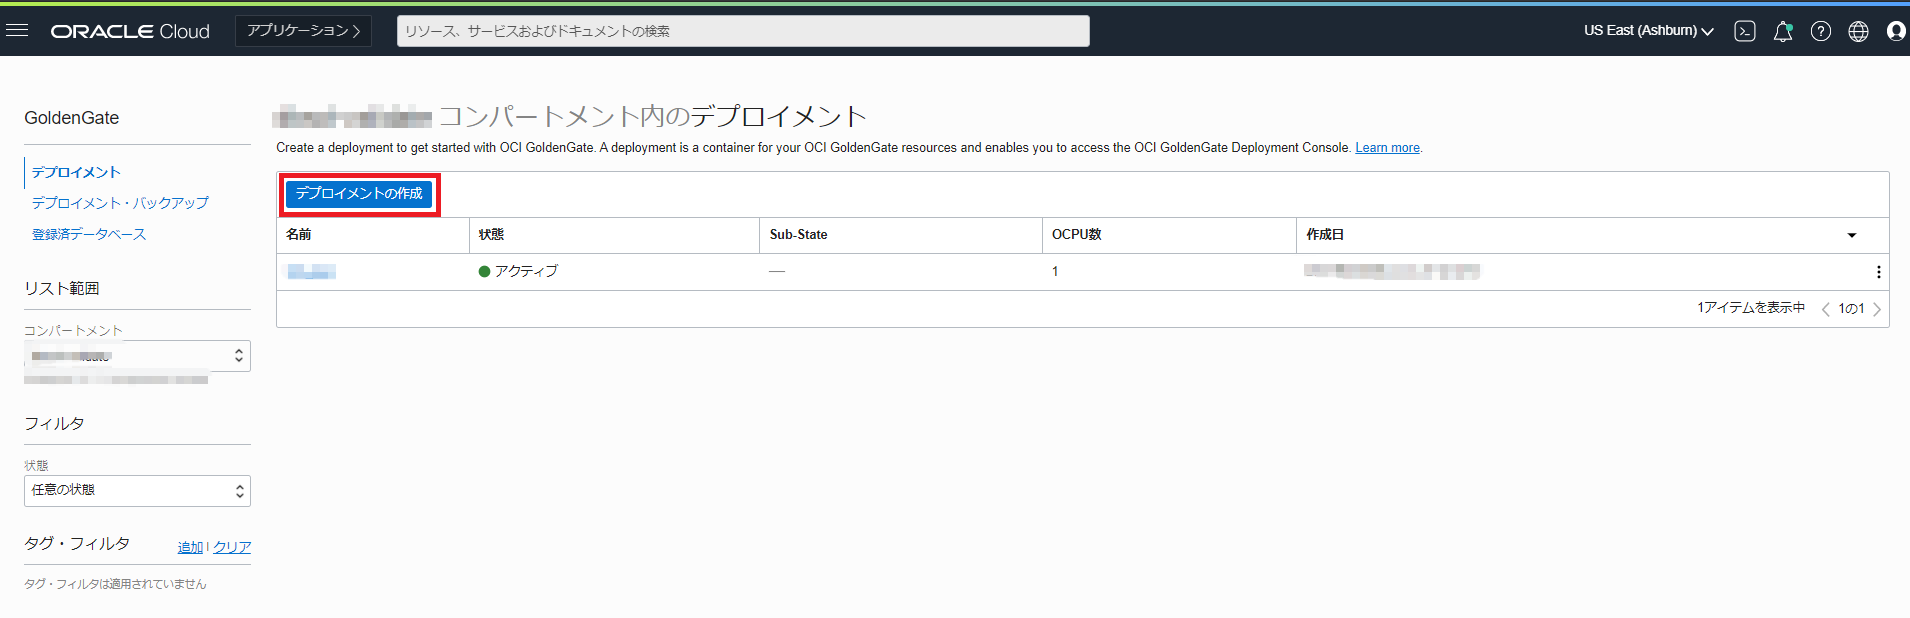Click the OCPU value 1
The image size is (1910, 618).
click(1055, 272)
